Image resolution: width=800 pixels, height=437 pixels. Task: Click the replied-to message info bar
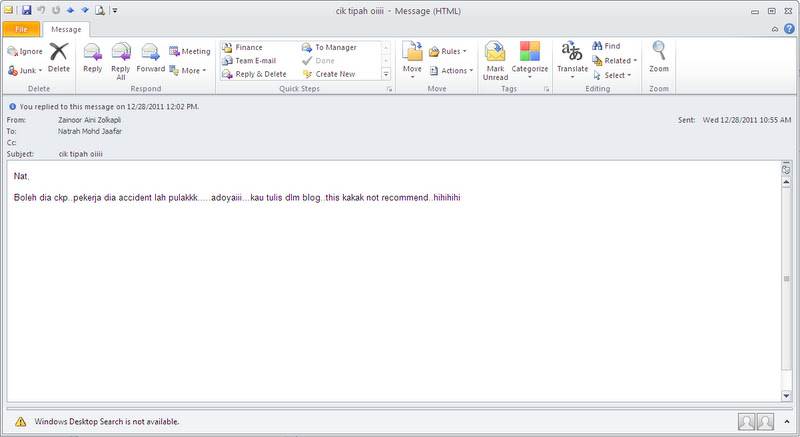tap(104, 107)
